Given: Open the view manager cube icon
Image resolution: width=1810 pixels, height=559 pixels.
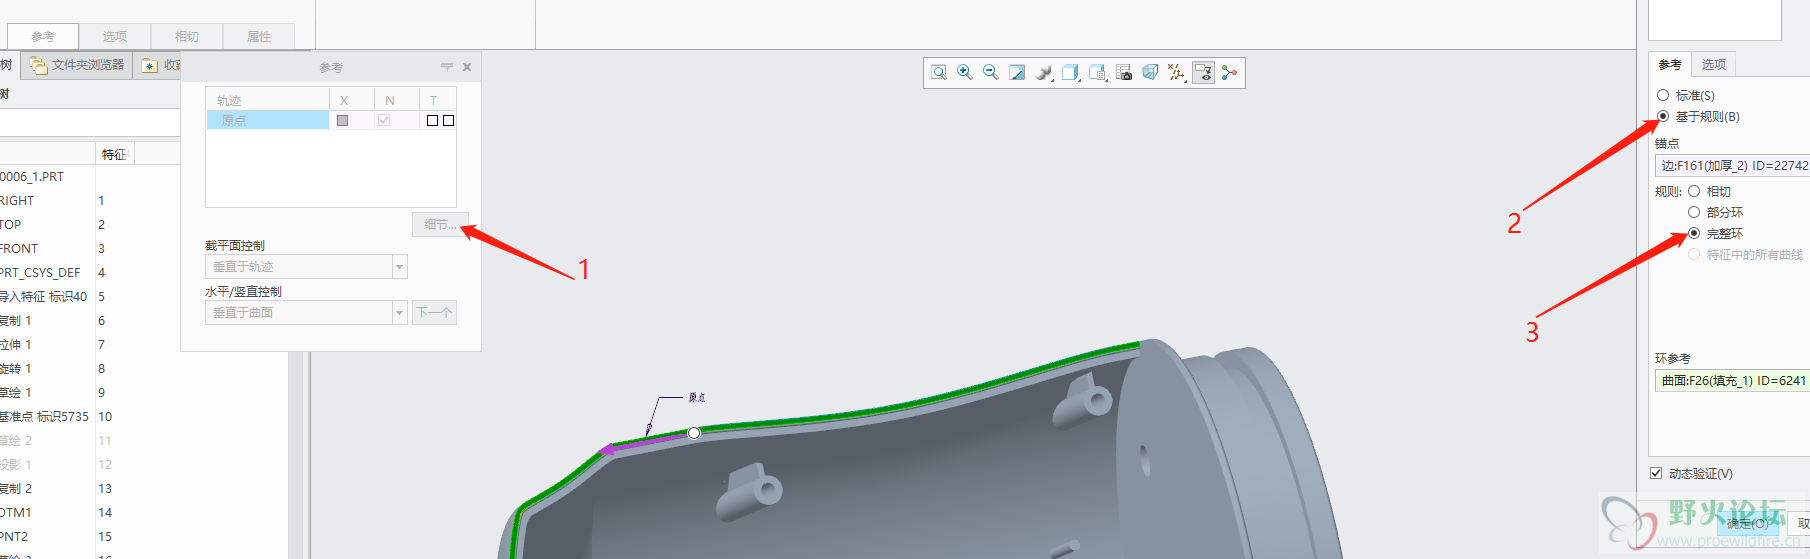Looking at the screenshot, I should pos(1098,72).
